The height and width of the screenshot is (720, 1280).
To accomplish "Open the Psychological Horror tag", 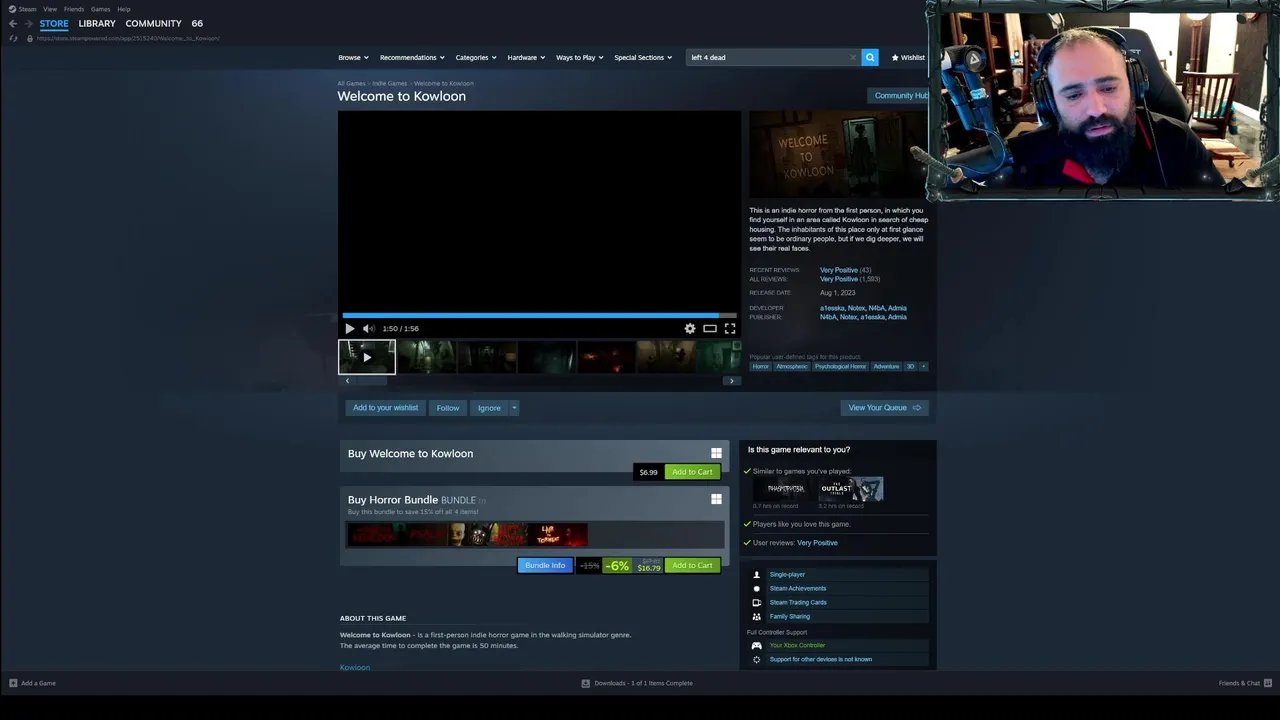I will (840, 366).
